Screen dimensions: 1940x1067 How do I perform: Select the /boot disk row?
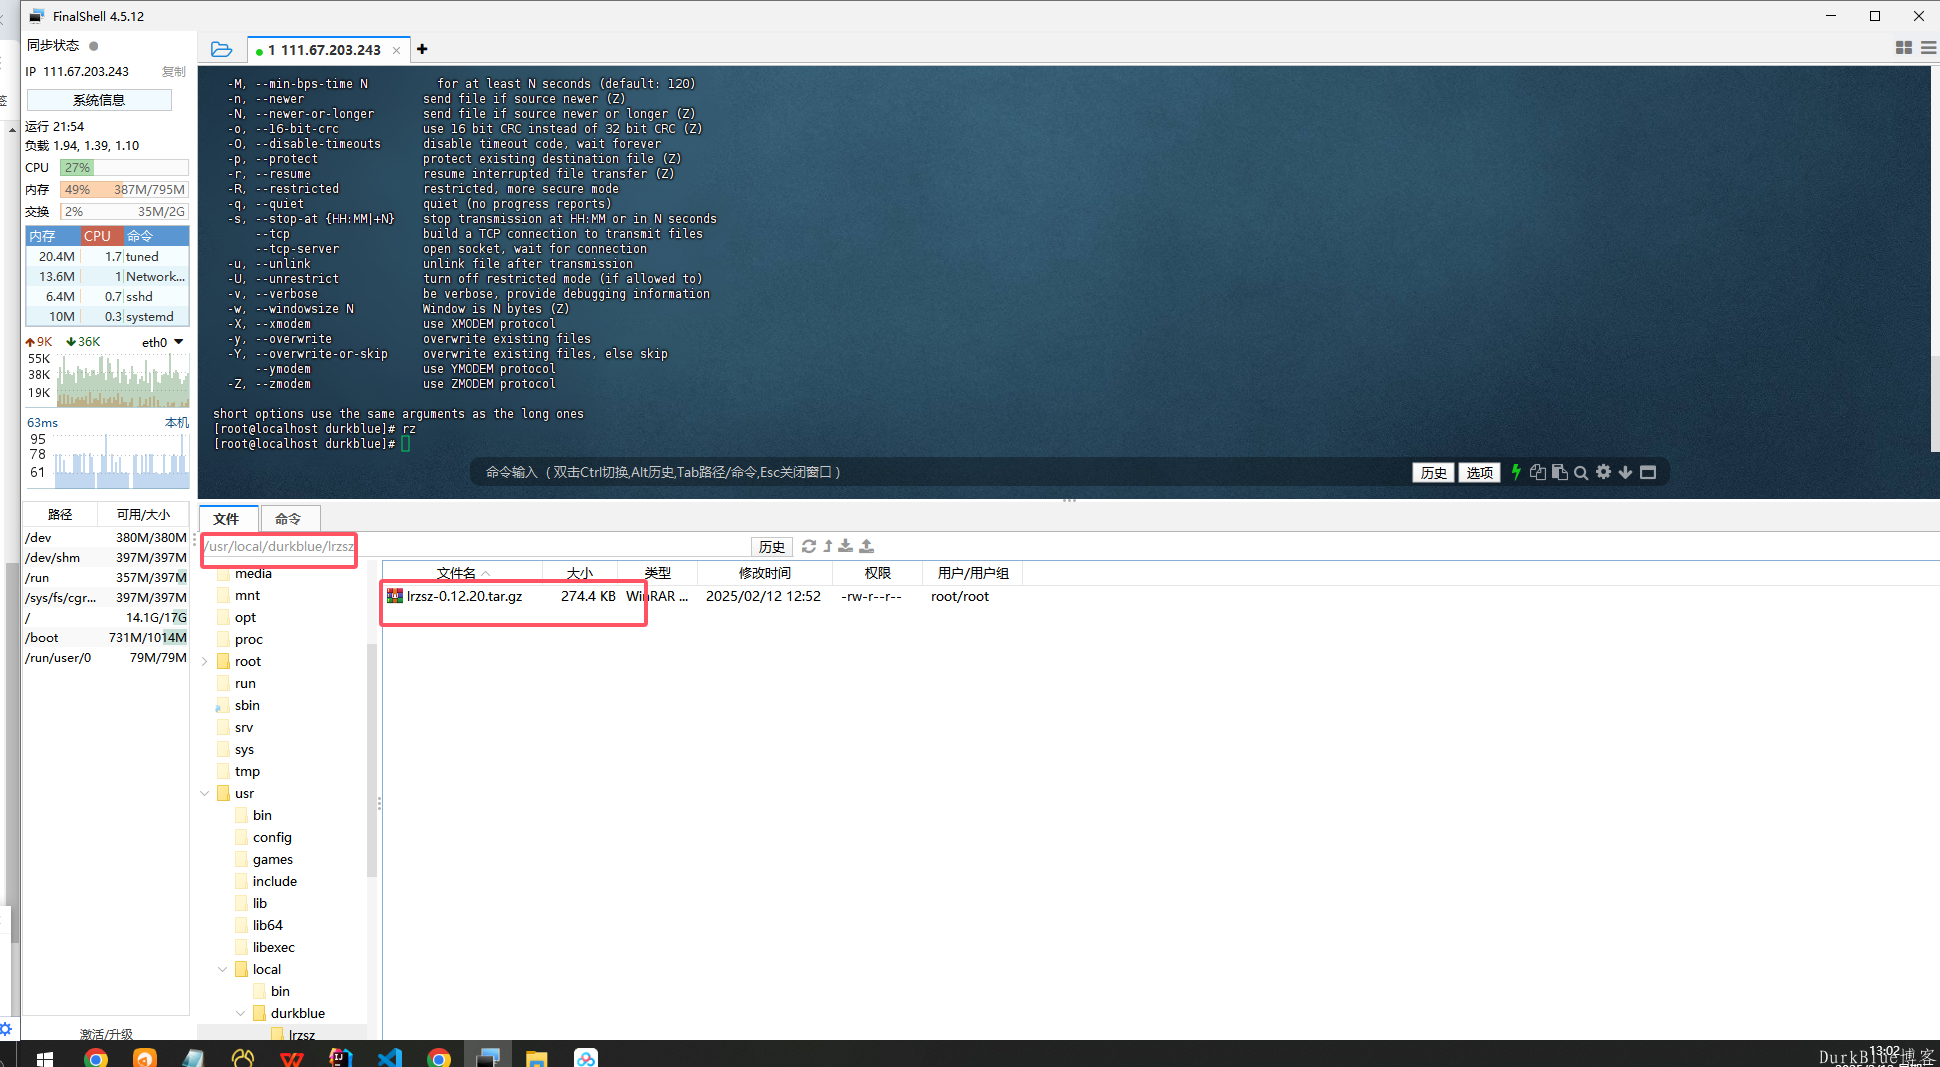point(106,638)
